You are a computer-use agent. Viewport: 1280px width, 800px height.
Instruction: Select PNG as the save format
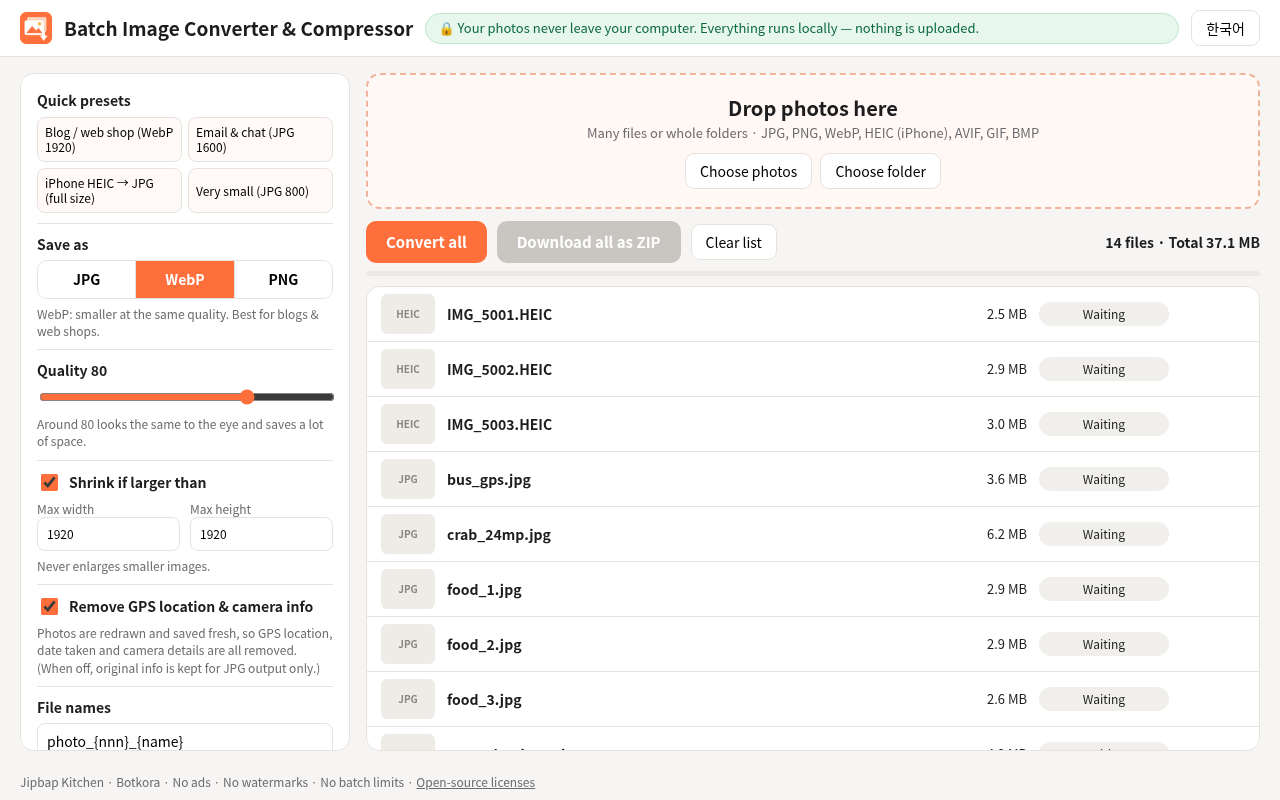[x=283, y=280]
